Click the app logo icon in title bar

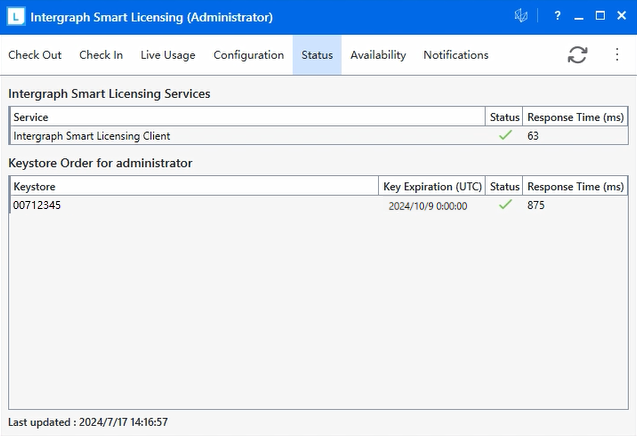(x=15, y=17)
